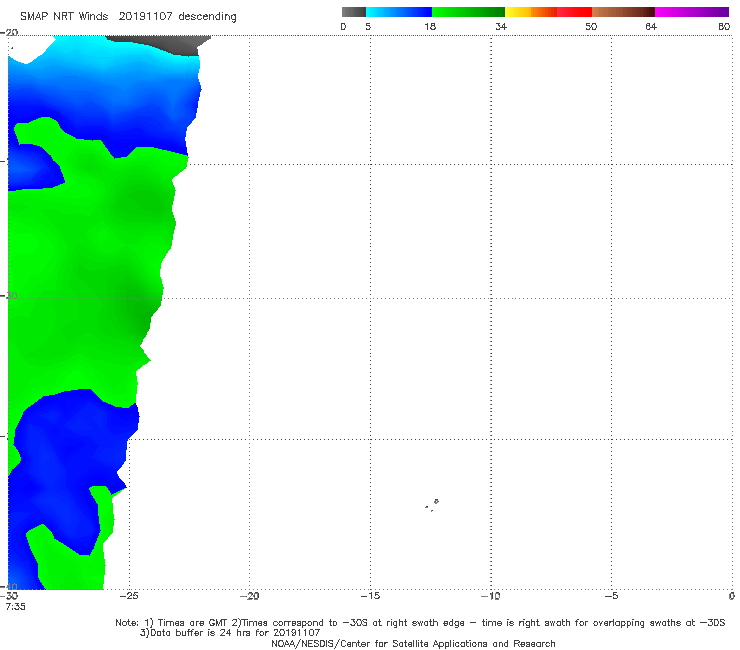The height and width of the screenshot is (650, 740).
Task: Click the longitude axis label '-15'
Action: pos(370,596)
